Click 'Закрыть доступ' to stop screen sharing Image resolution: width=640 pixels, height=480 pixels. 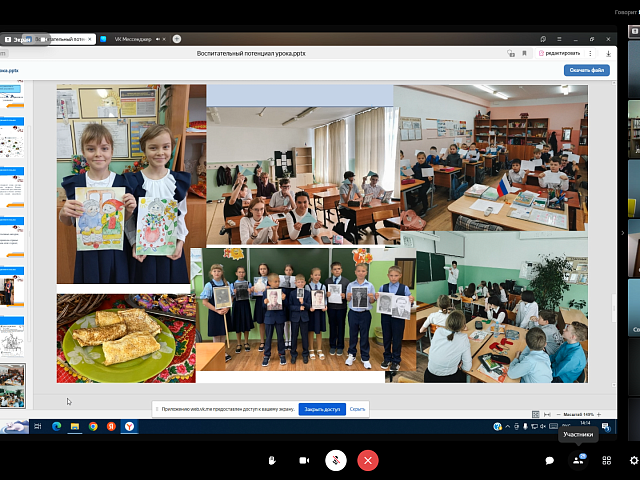pos(322,409)
